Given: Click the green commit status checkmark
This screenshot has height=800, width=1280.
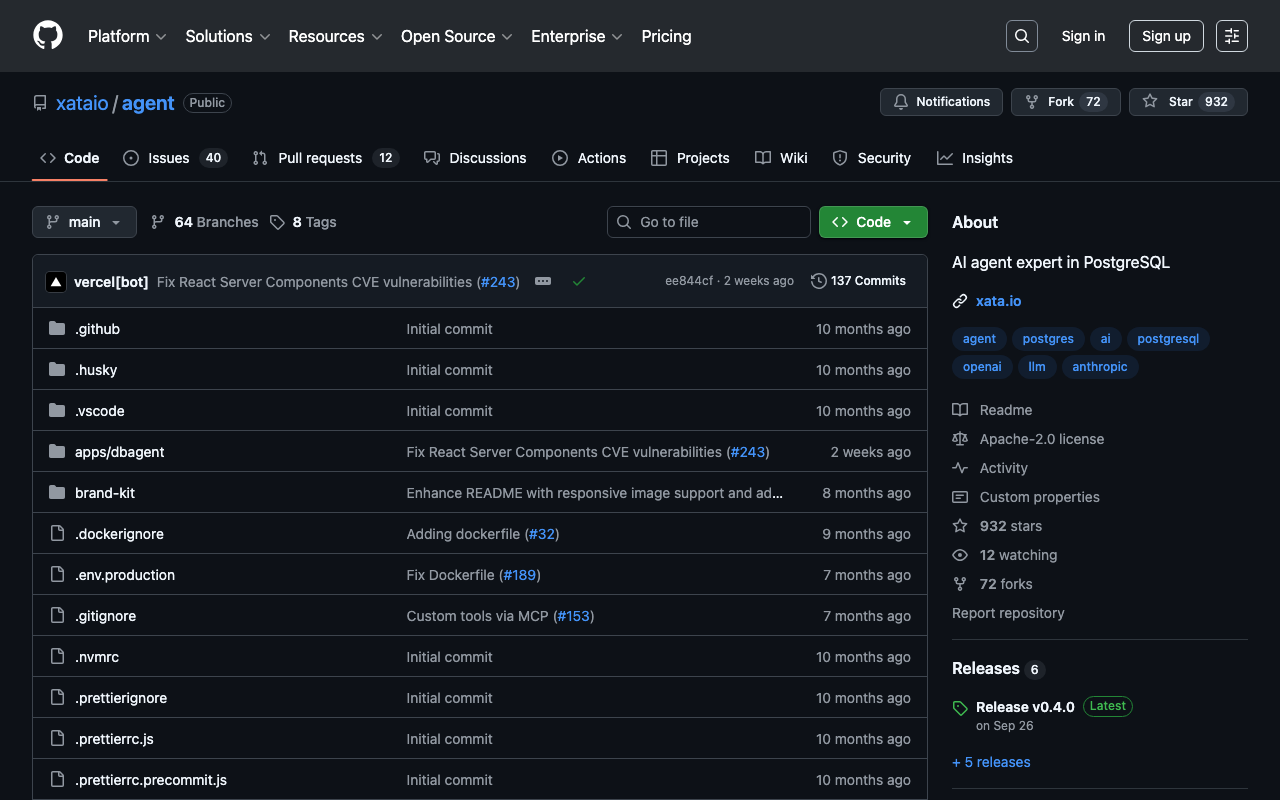Looking at the screenshot, I should click(579, 282).
